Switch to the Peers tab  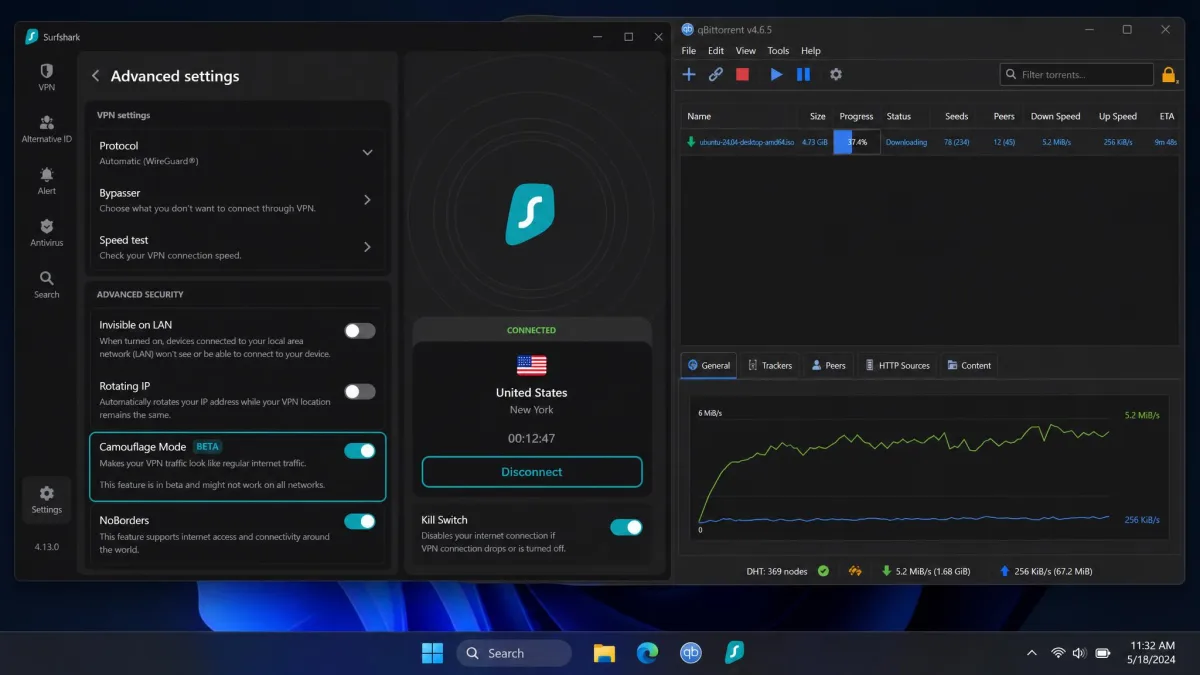click(829, 365)
